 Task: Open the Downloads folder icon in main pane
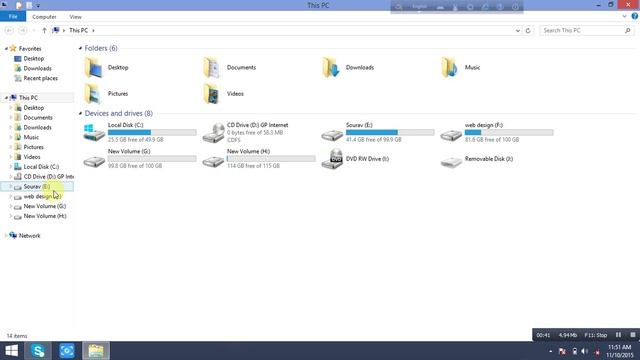331,67
